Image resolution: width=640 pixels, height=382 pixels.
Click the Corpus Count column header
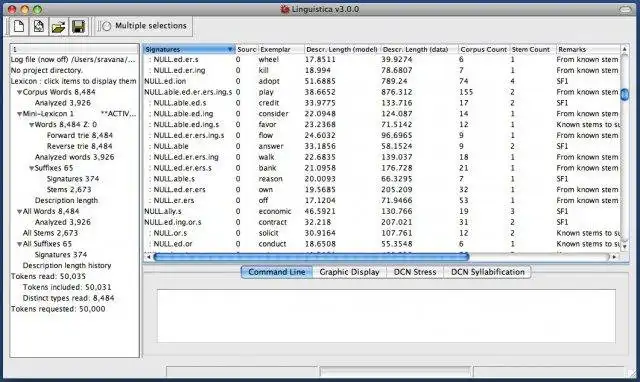click(484, 49)
